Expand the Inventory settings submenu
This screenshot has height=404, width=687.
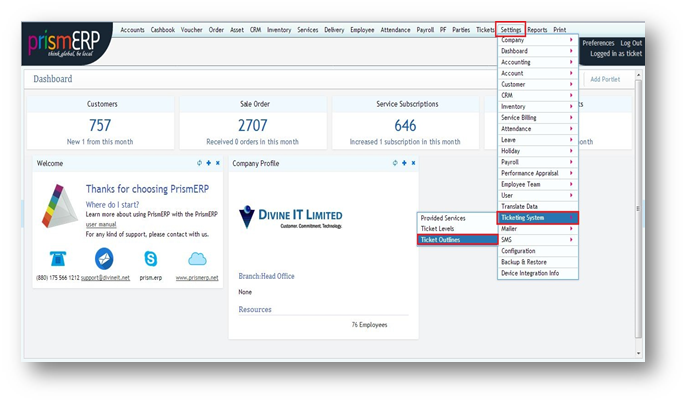tap(538, 107)
